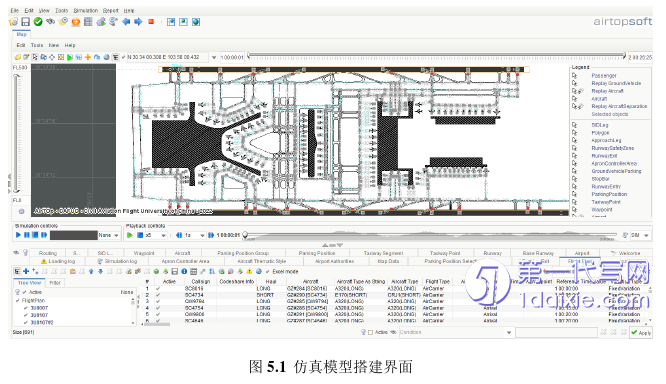Click the blue plus add-row icon
The height and width of the screenshot is (384, 666).
[x=26, y=271]
